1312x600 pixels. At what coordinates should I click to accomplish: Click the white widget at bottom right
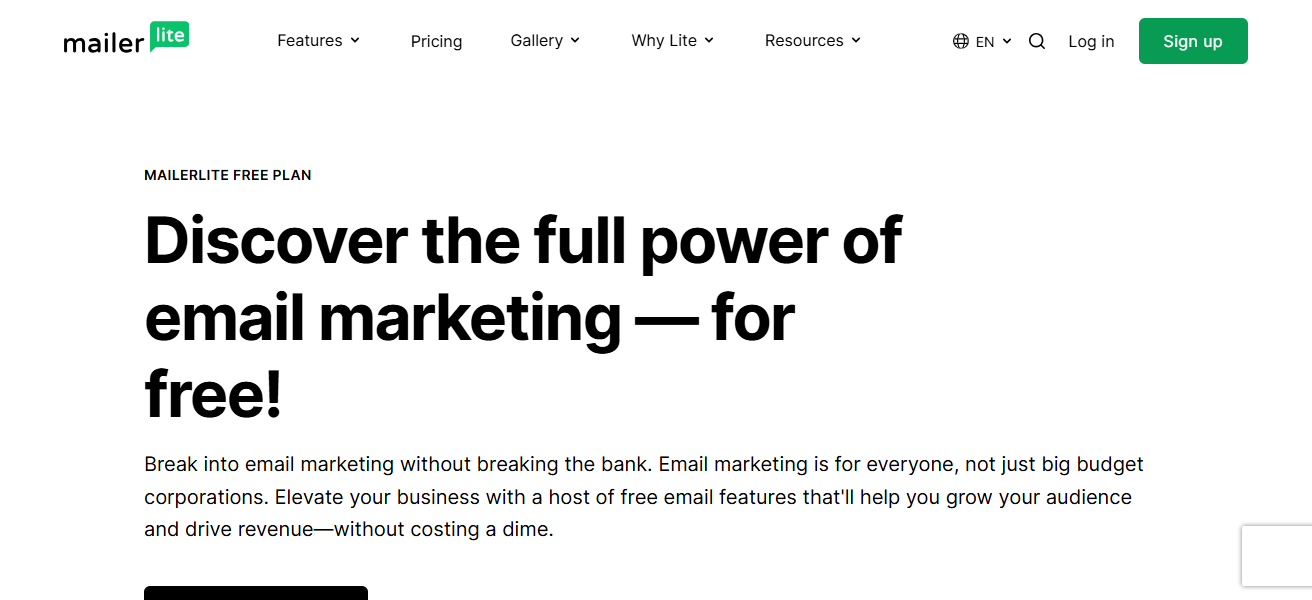click(x=1281, y=556)
